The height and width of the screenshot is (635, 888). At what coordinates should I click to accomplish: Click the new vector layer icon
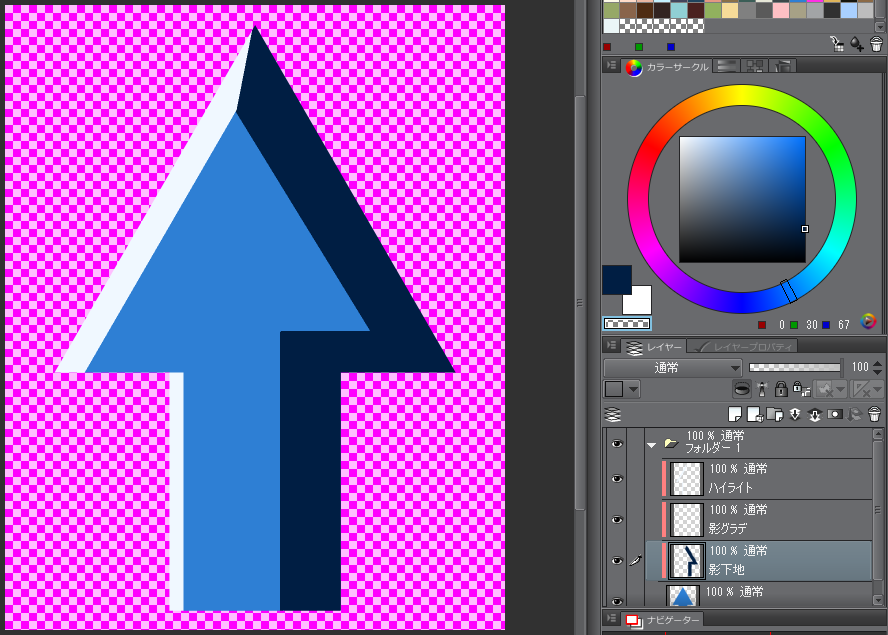coord(754,415)
